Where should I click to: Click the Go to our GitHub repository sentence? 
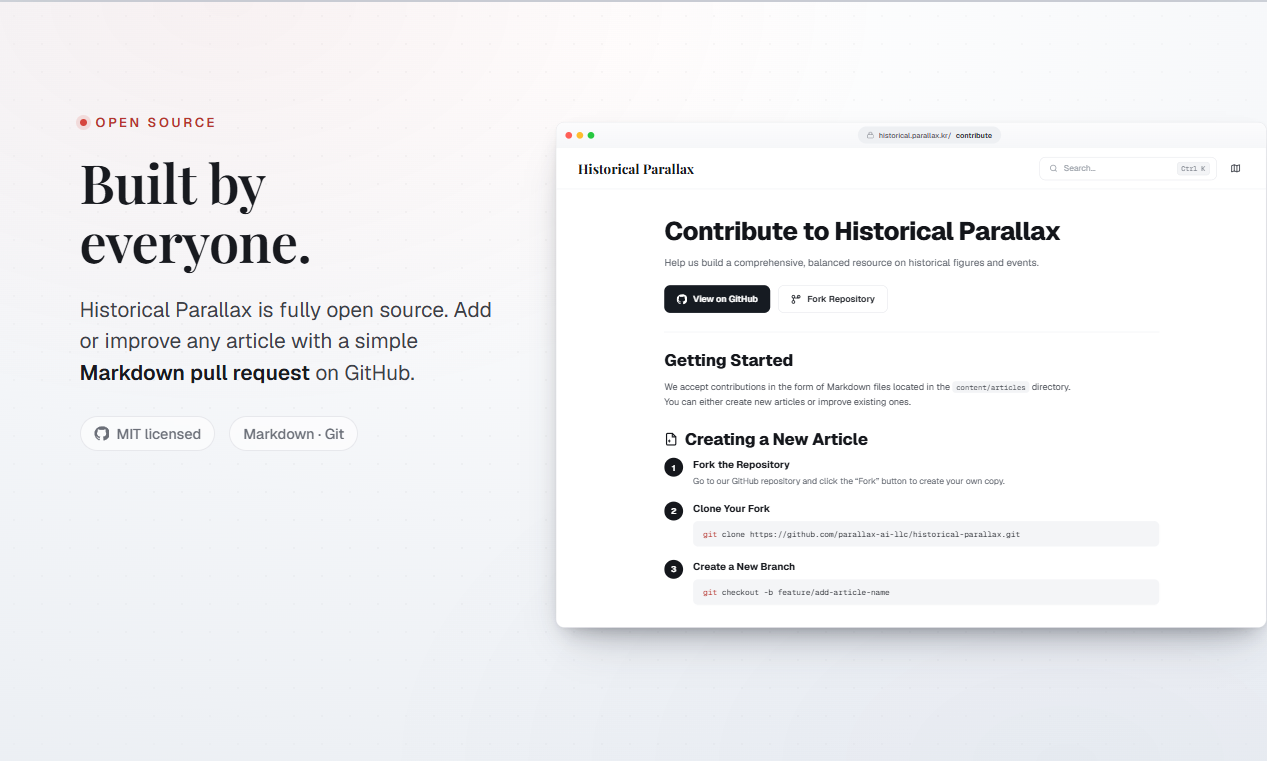[849, 481]
